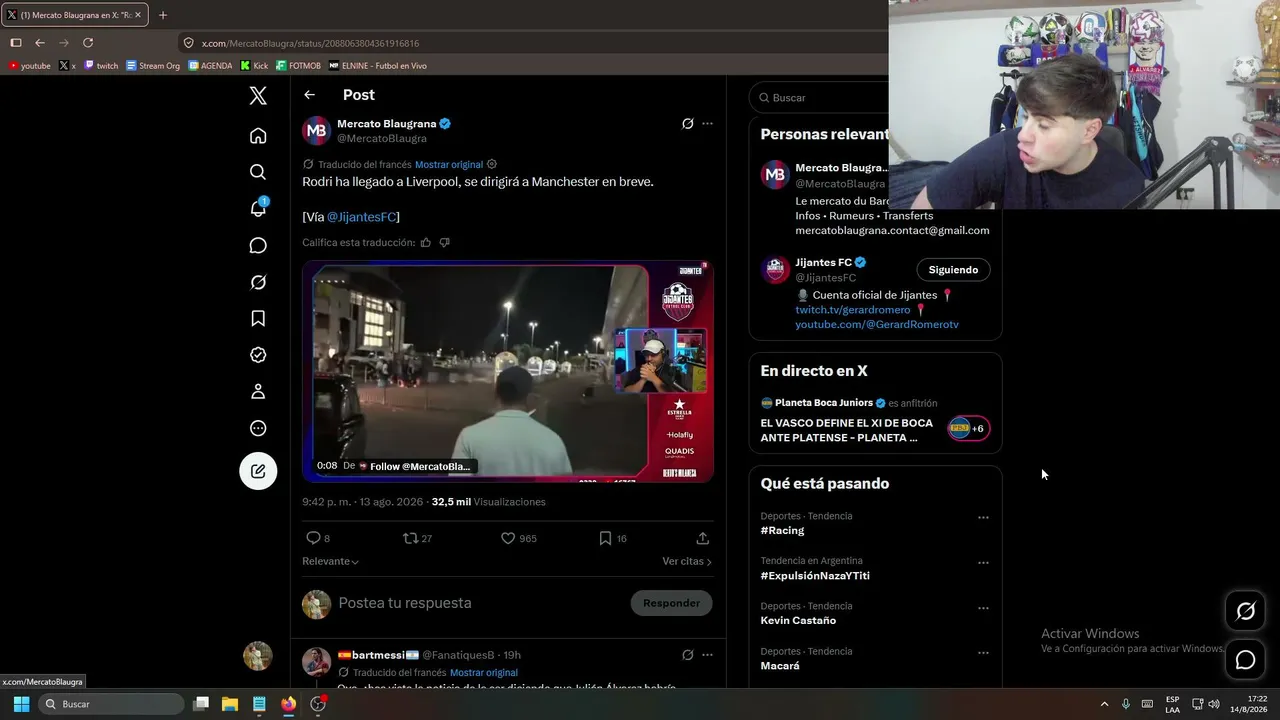Compose a new post with quill button
The image size is (1280, 720).
(258, 471)
